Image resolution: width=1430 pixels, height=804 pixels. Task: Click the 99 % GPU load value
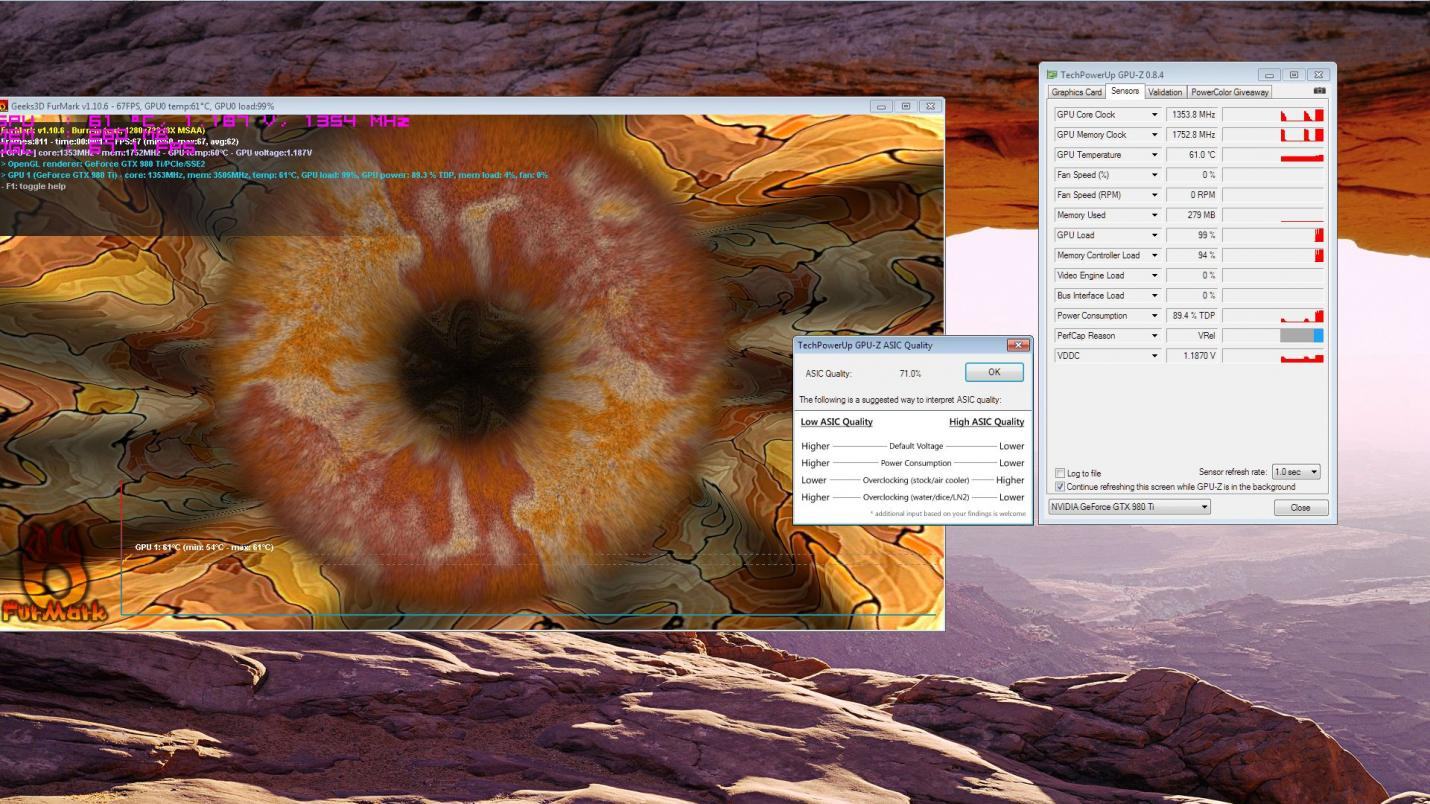coord(1192,235)
